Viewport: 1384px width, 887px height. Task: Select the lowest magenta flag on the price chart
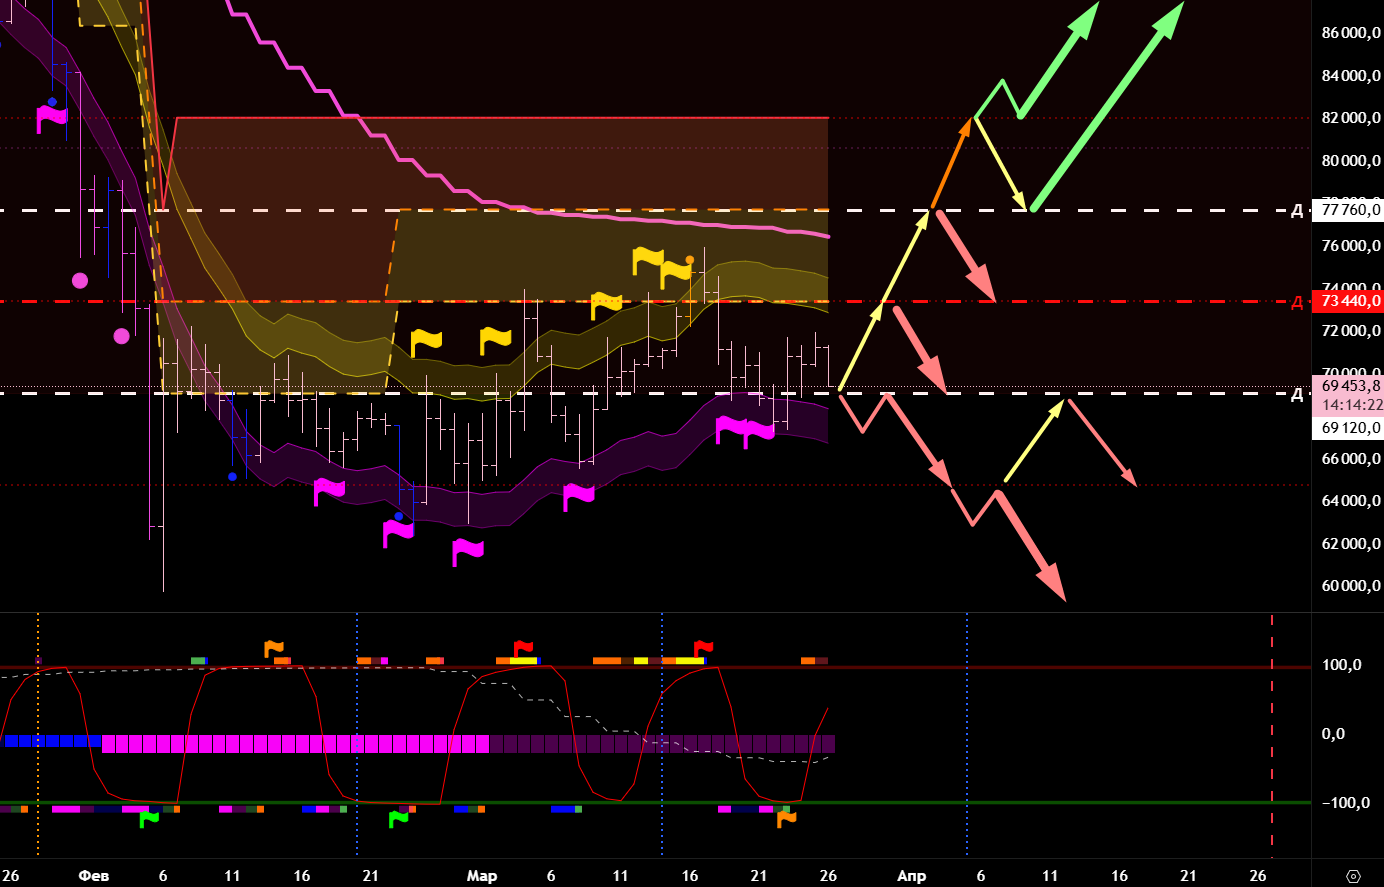tap(467, 551)
